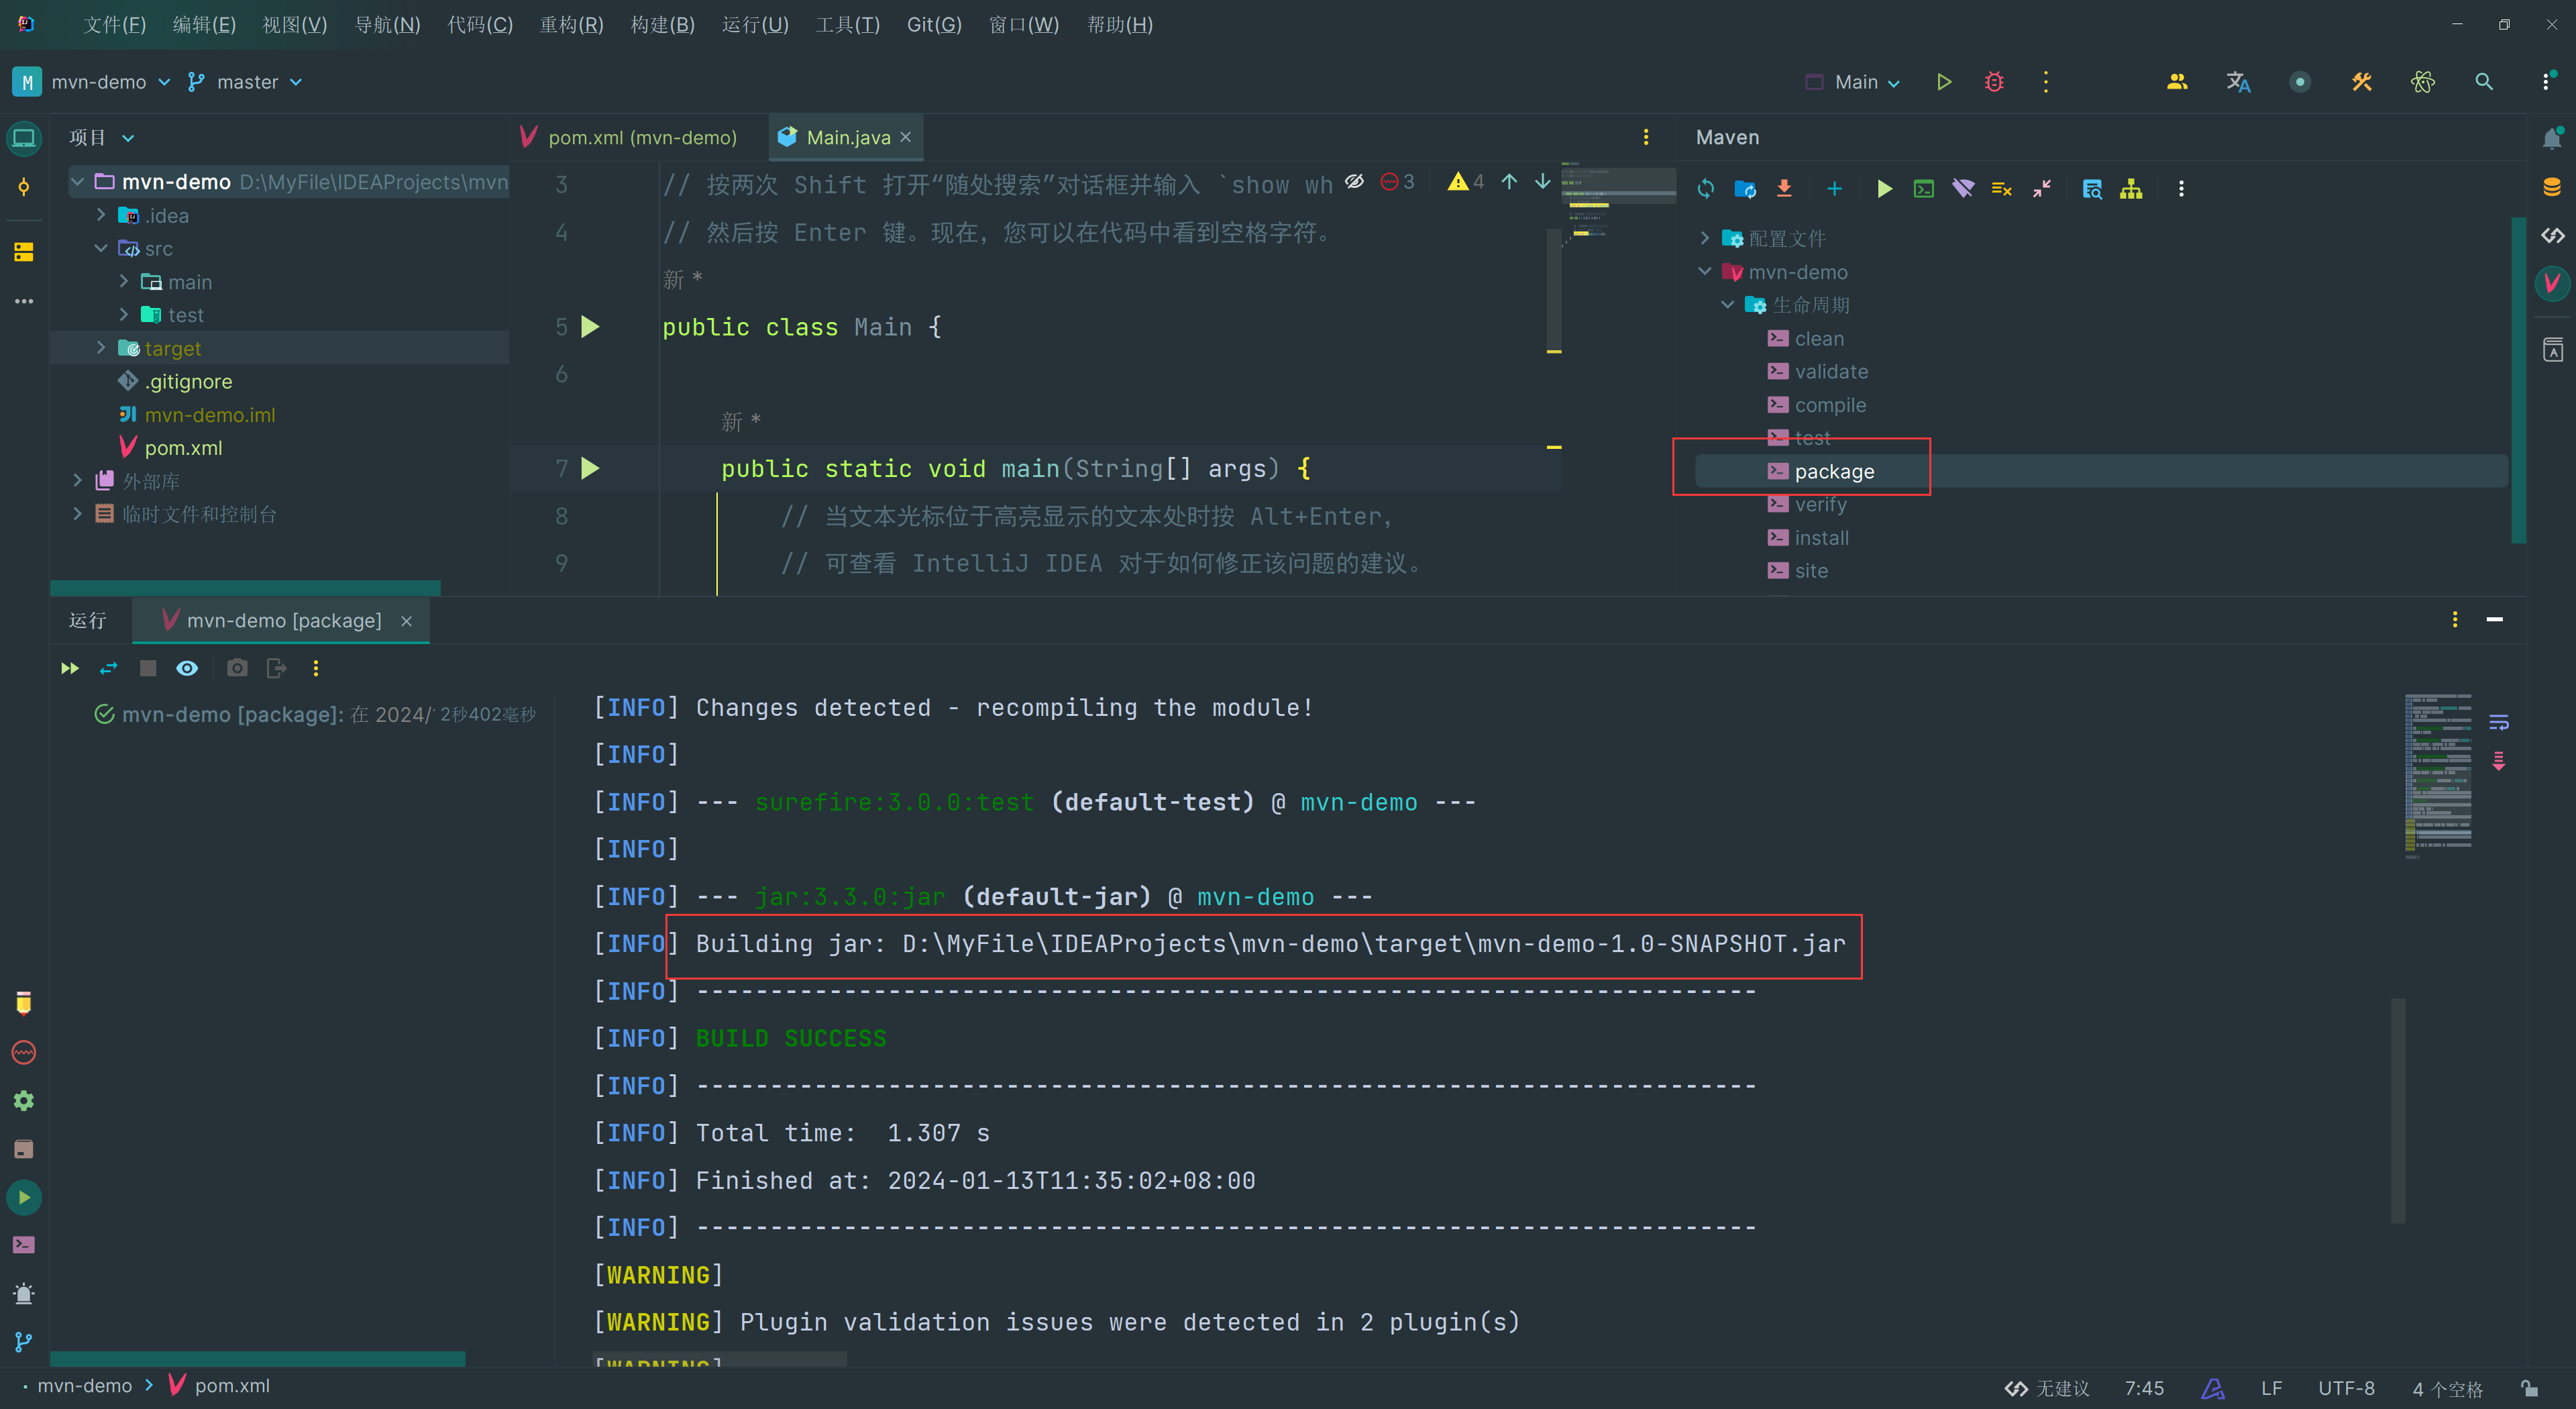2576x1409 pixels.
Task: Rerun mvn-demo package in Run panel
Action: point(70,668)
